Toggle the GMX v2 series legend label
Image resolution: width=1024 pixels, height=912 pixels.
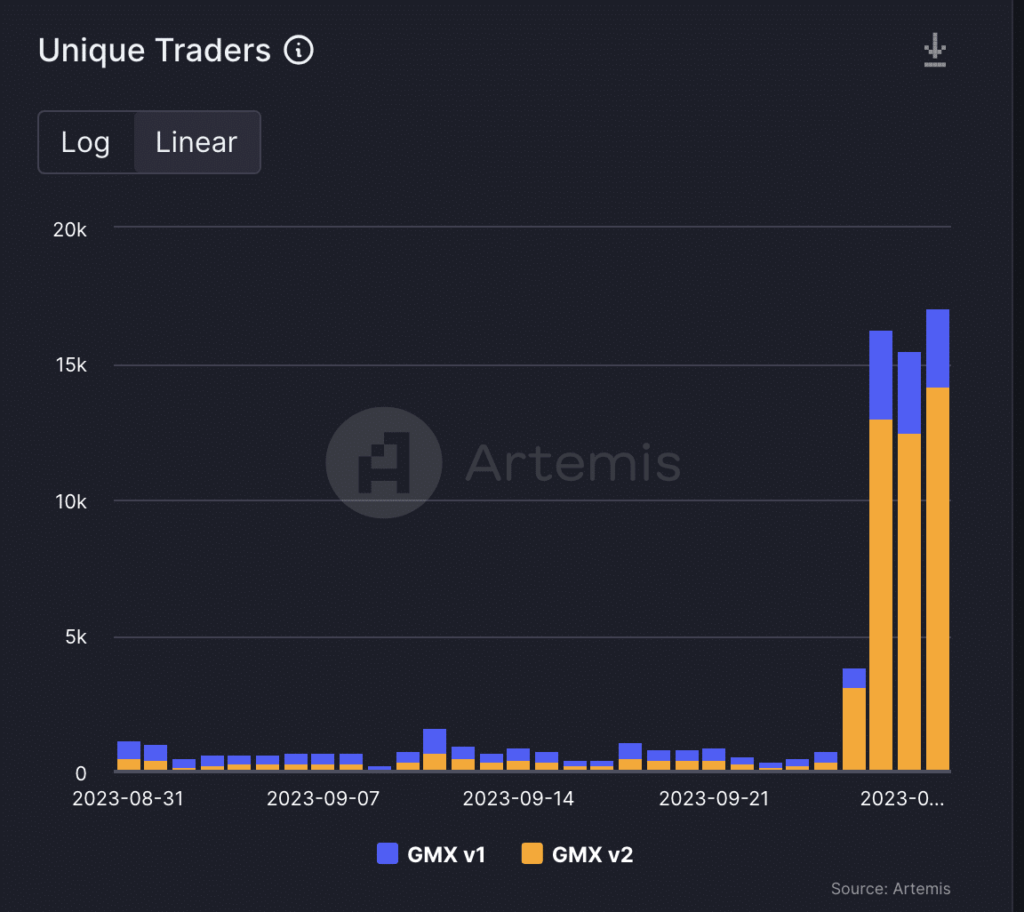pyautogui.click(x=592, y=854)
